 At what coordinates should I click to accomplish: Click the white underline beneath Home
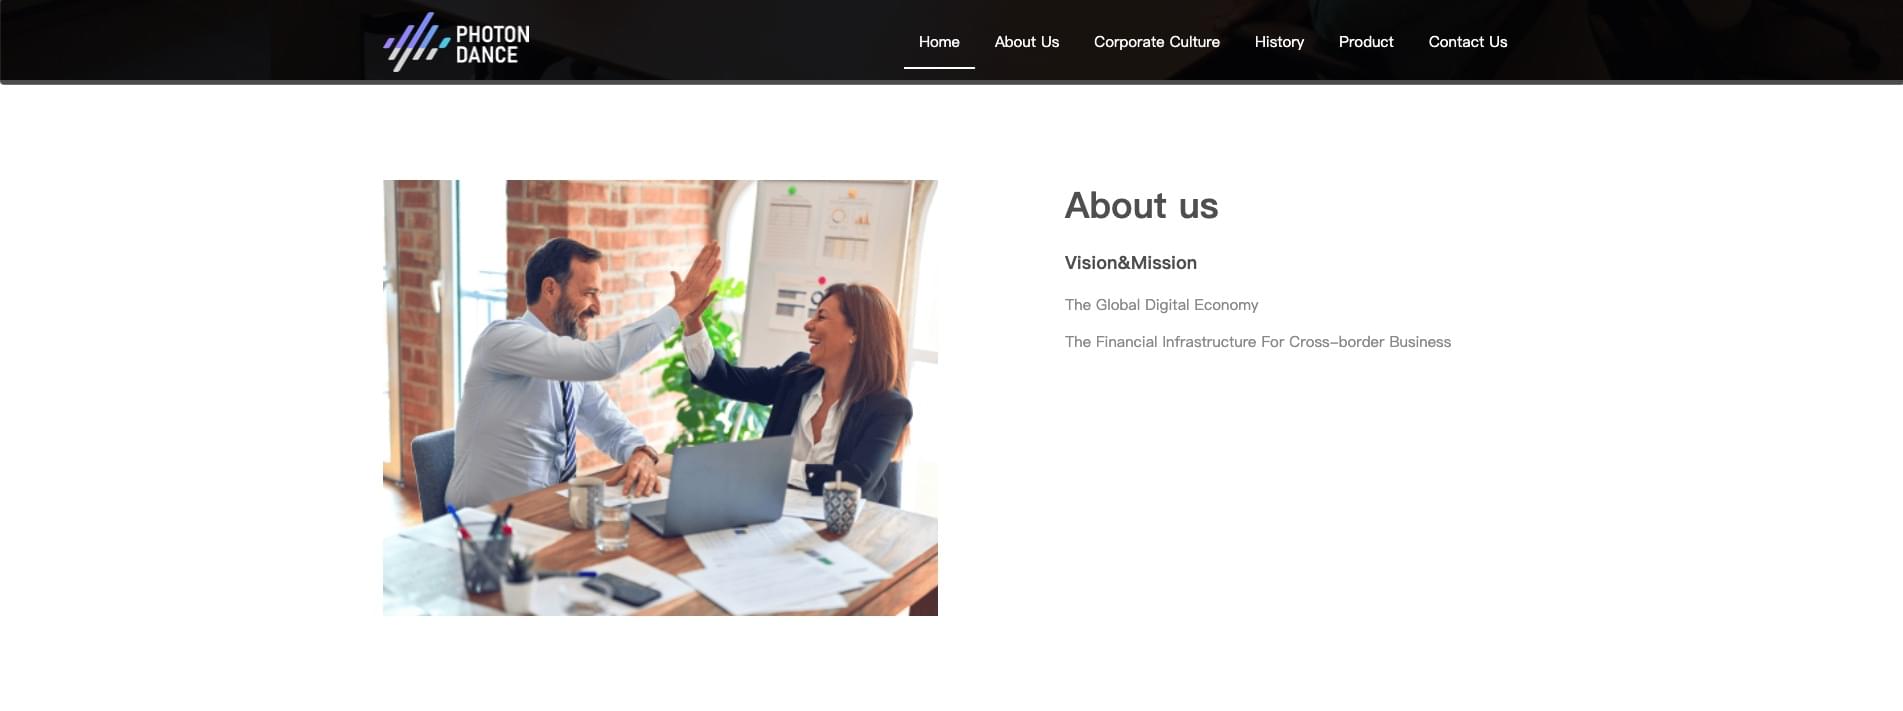[939, 68]
